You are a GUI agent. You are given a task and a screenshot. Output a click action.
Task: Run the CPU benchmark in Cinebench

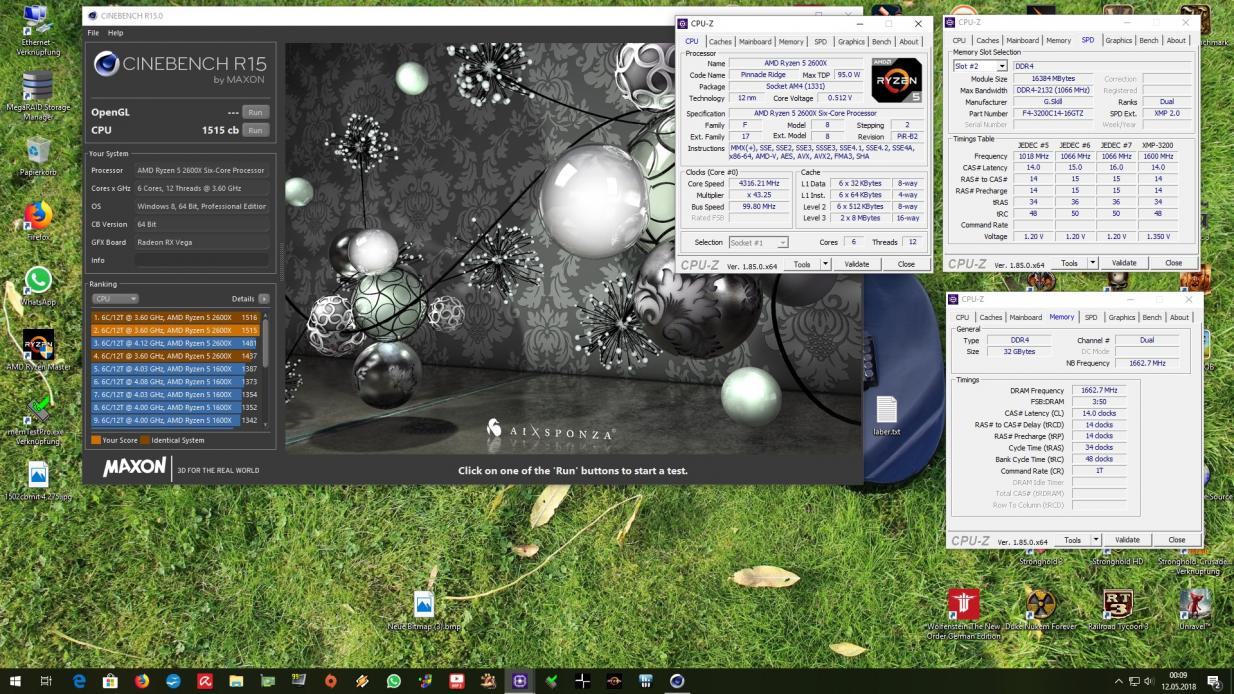pos(256,130)
